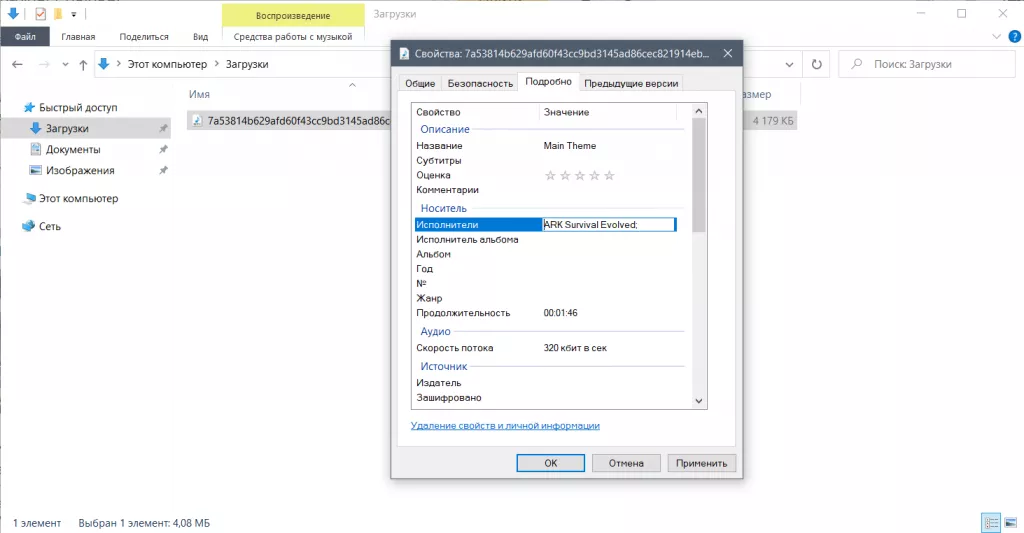Open the Общие tab in properties
This screenshot has width=1024, height=533.
point(419,84)
